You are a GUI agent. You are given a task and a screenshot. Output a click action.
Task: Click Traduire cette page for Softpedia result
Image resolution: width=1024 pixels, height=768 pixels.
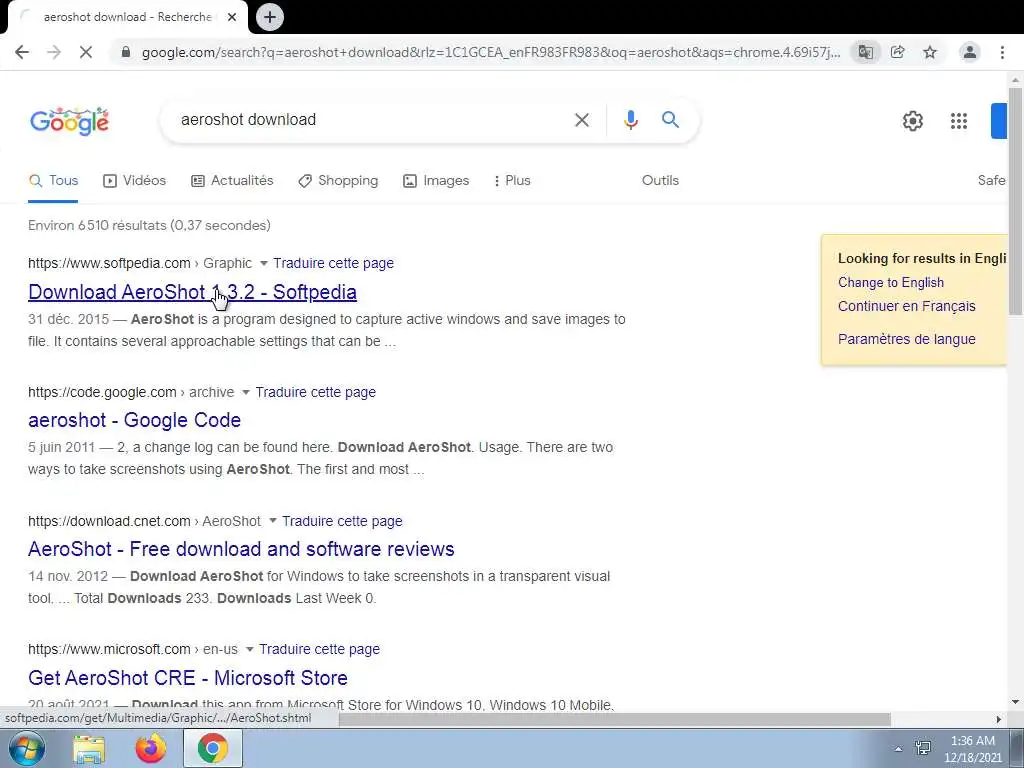pyautogui.click(x=333, y=263)
